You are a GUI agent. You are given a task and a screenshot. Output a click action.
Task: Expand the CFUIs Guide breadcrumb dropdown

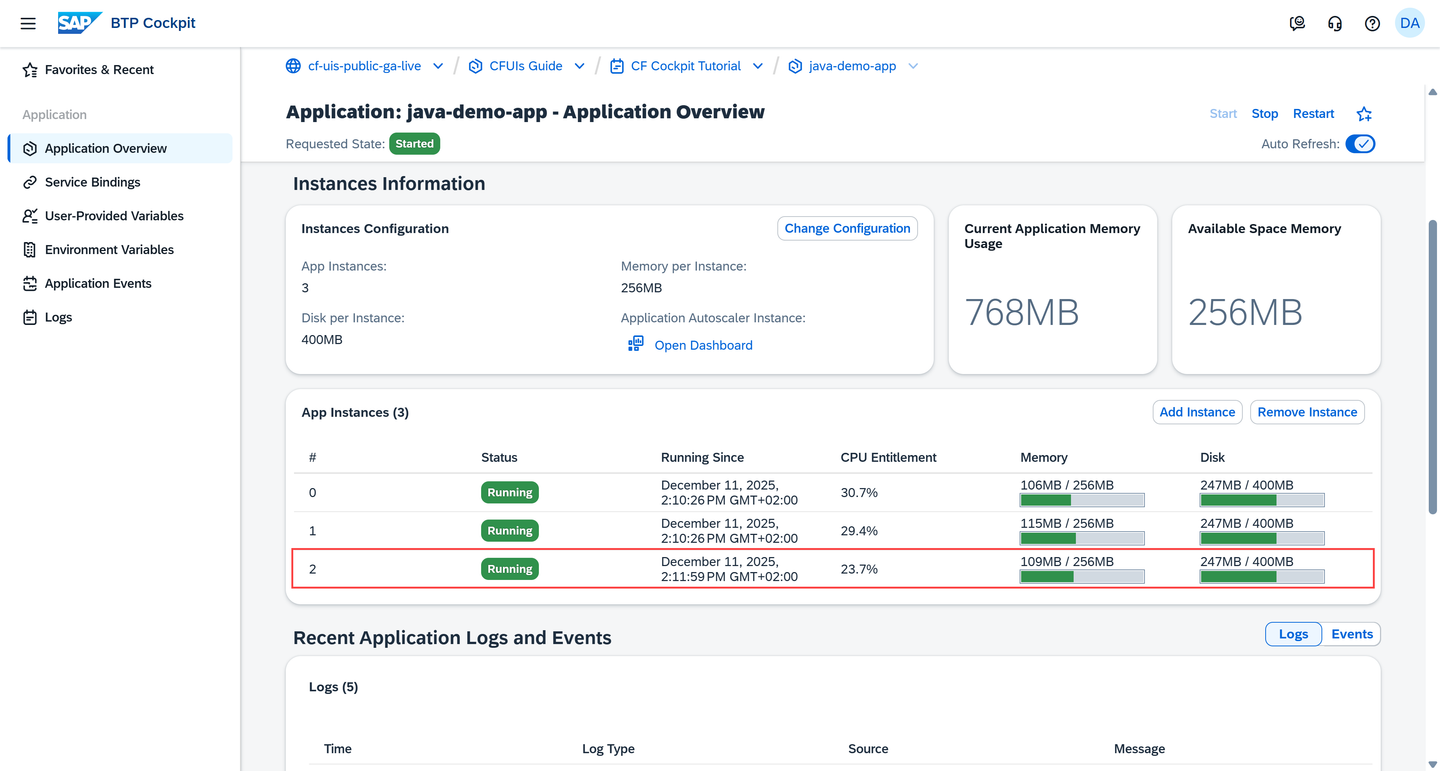pyautogui.click(x=579, y=66)
